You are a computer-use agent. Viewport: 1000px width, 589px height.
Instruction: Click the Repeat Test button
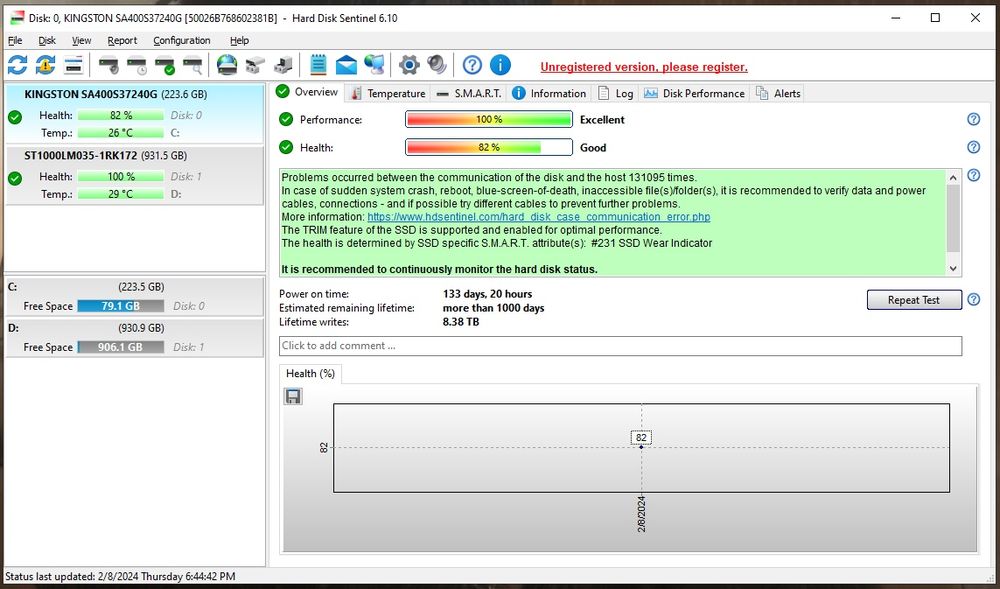[x=913, y=300]
